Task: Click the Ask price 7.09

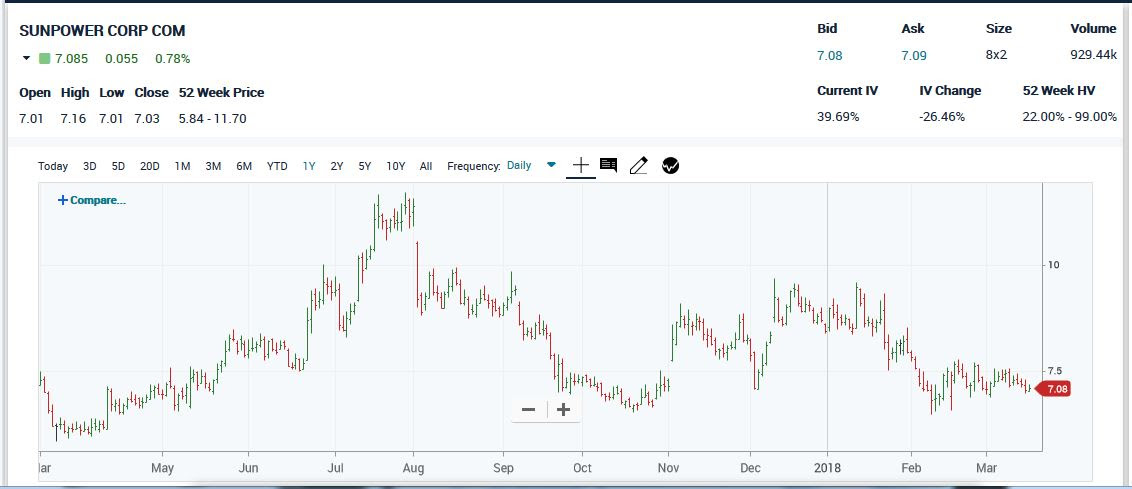Action: (x=914, y=56)
